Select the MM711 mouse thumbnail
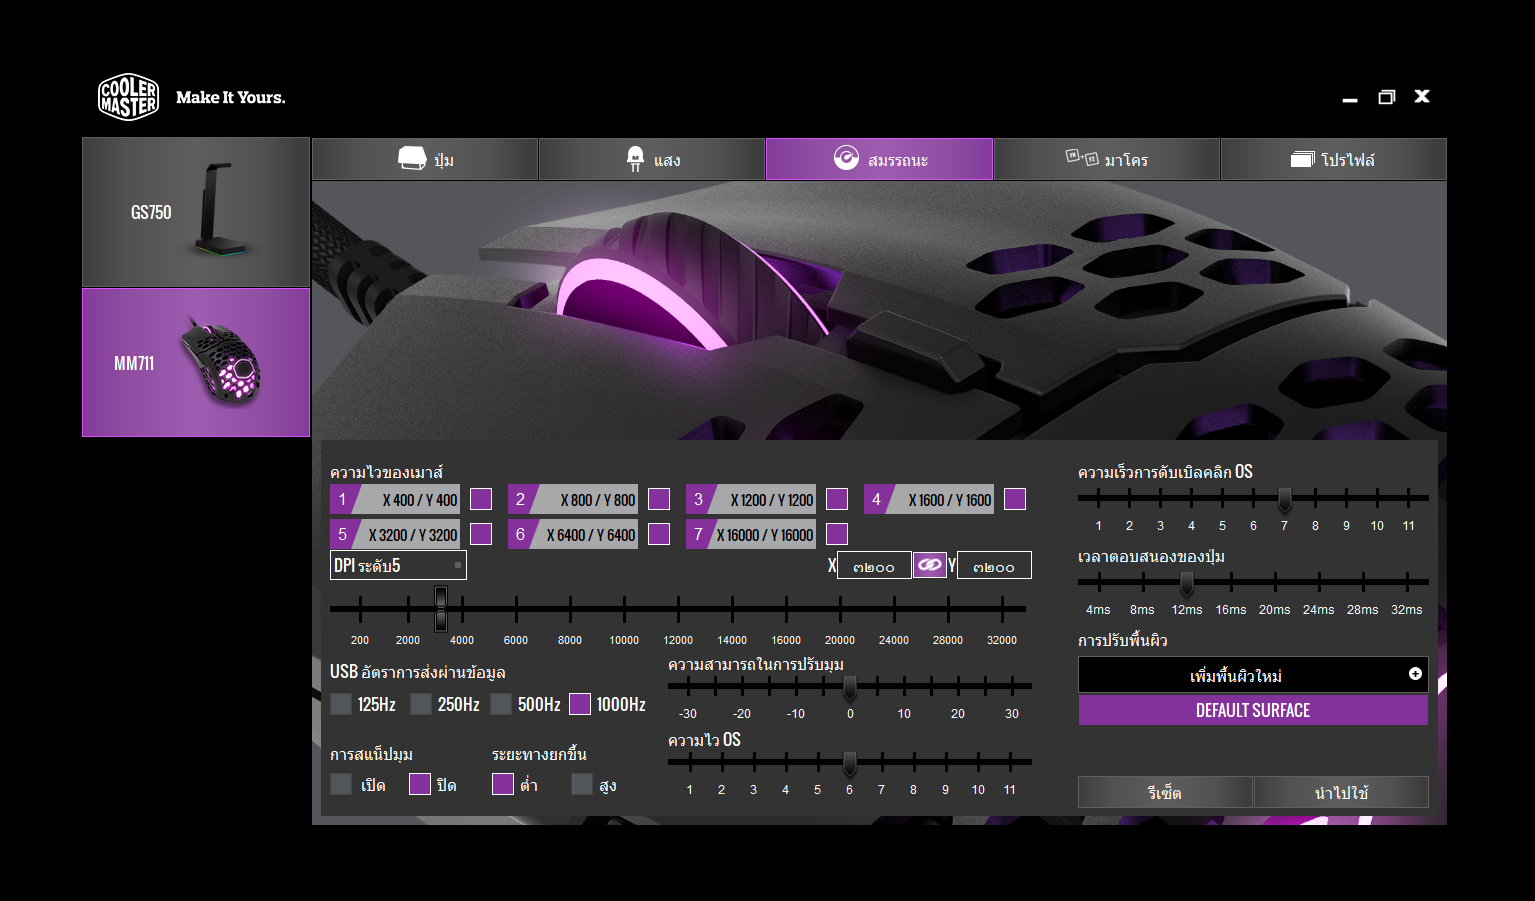This screenshot has height=901, width=1535. coord(196,363)
